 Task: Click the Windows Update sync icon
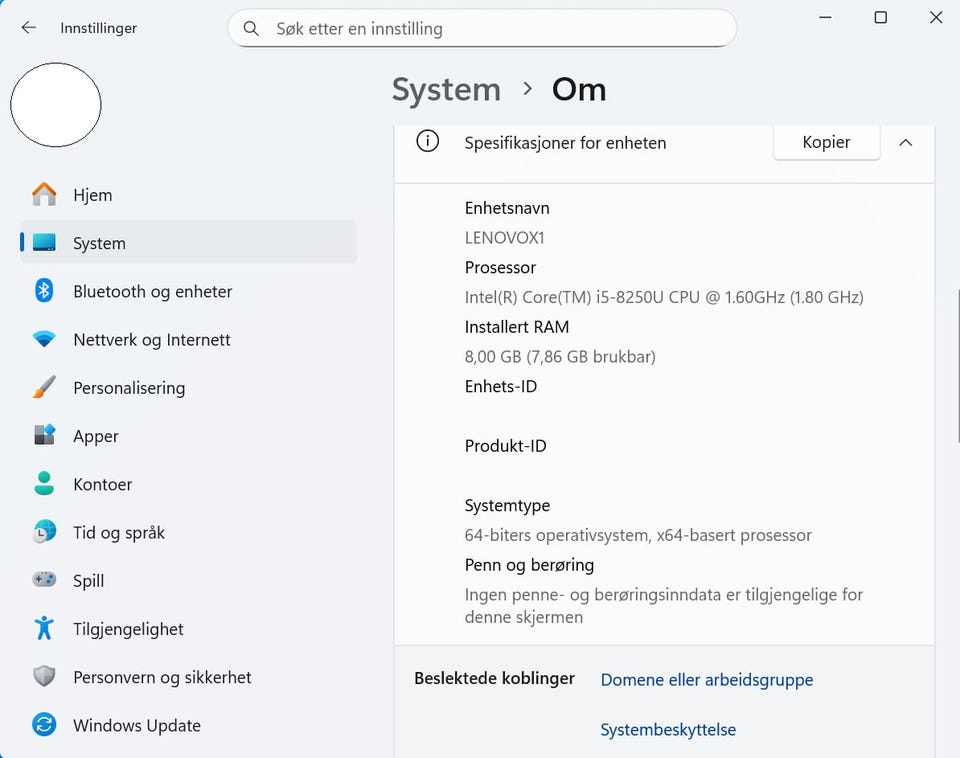44,725
